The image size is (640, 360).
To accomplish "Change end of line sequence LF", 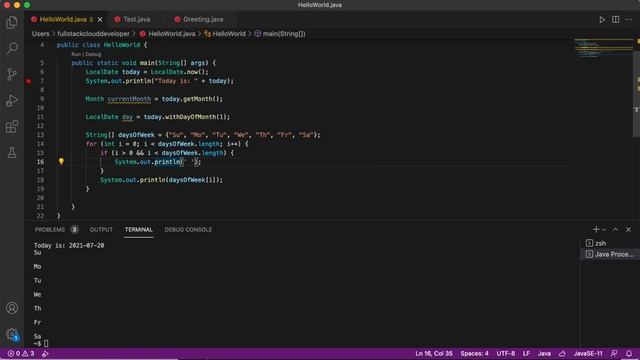I will click(x=526, y=353).
